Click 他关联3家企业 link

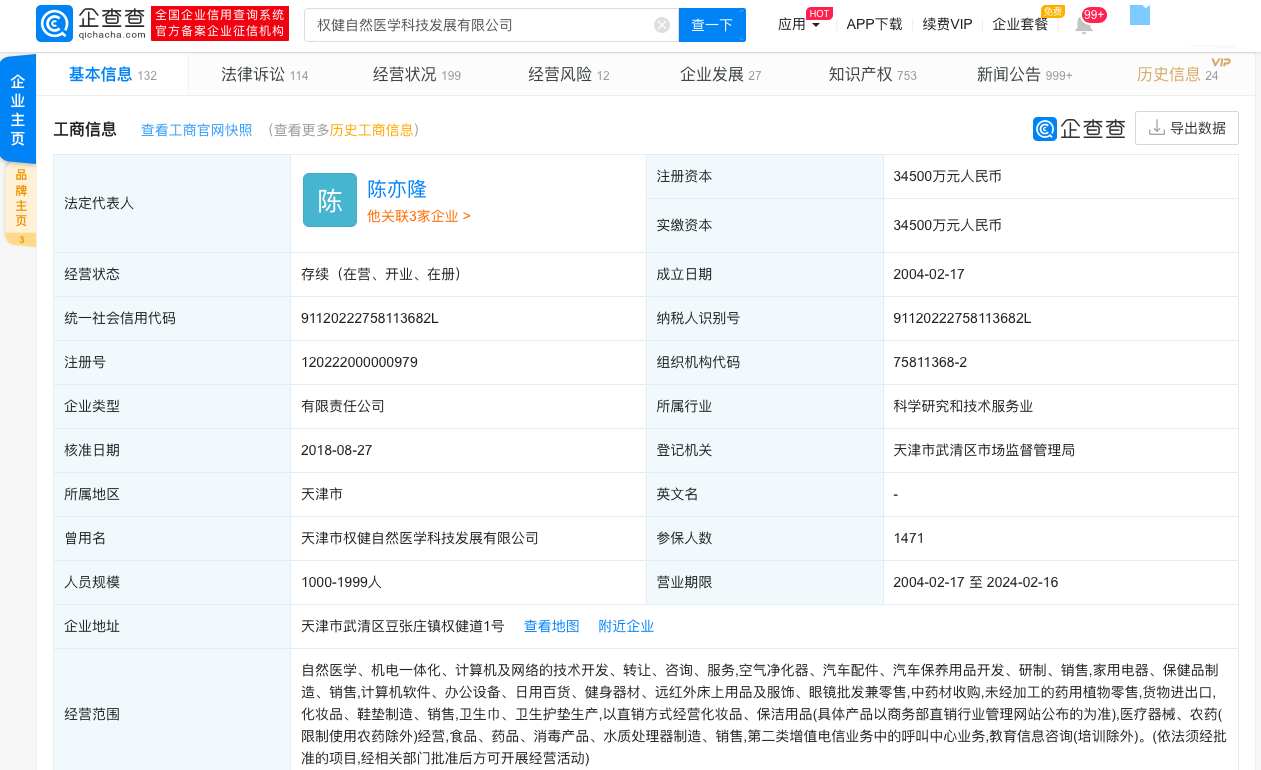click(418, 216)
